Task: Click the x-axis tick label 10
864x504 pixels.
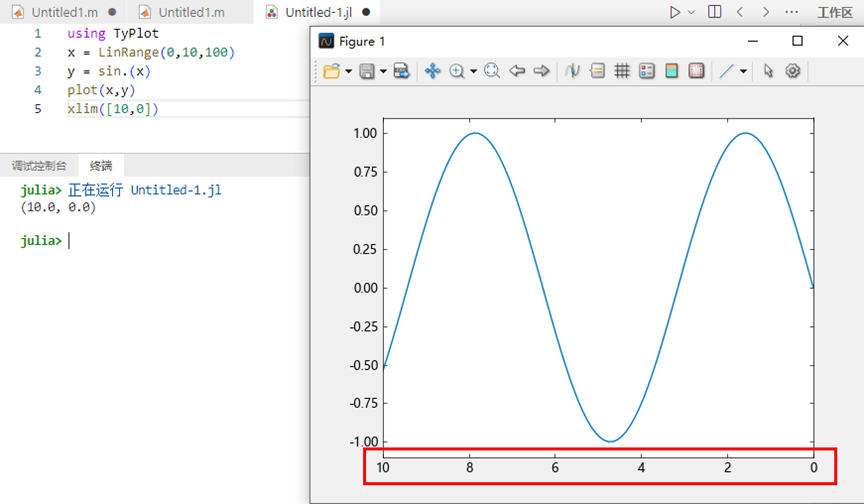Action: (x=383, y=468)
